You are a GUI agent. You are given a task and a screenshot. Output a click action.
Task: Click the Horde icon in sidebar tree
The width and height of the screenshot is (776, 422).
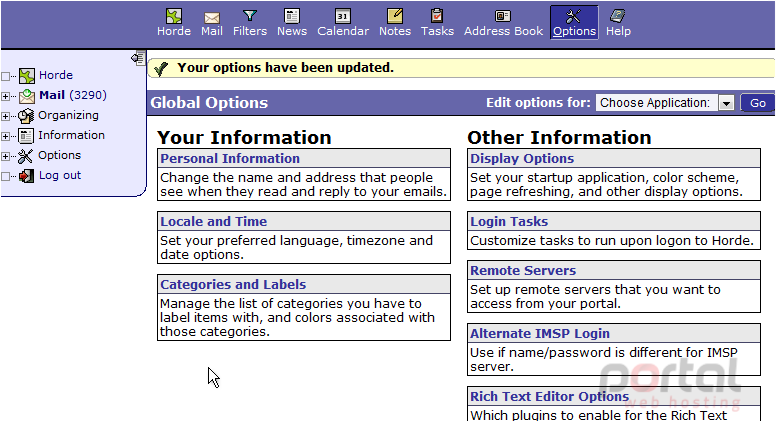[x=27, y=76]
